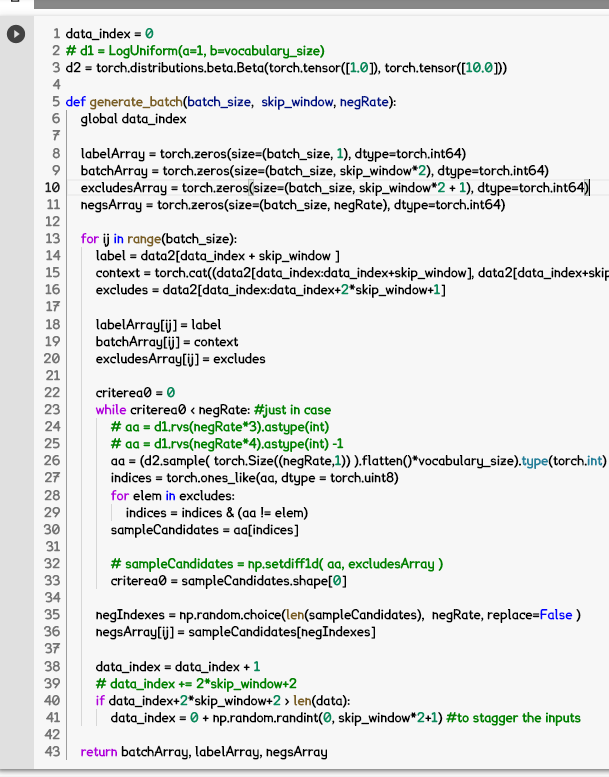This screenshot has width=609, height=777.
Task: Click the commented 'negRate*4' rvs line
Action: point(227,444)
